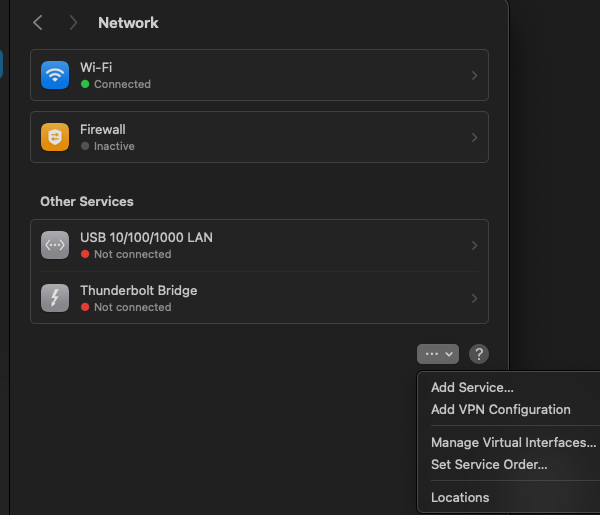Click the back navigation arrow
The height and width of the screenshot is (515, 600).
point(38,22)
